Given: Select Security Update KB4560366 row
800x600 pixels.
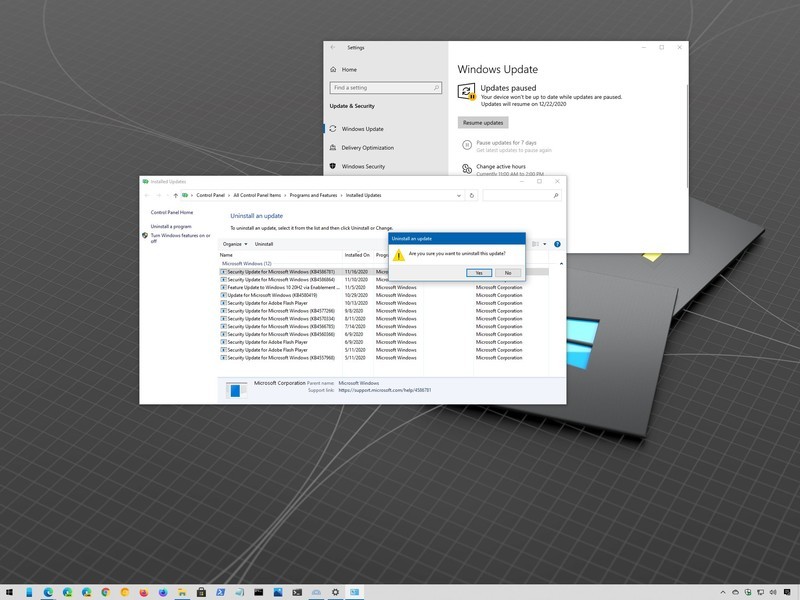Looking at the screenshot, I should click(384, 334).
